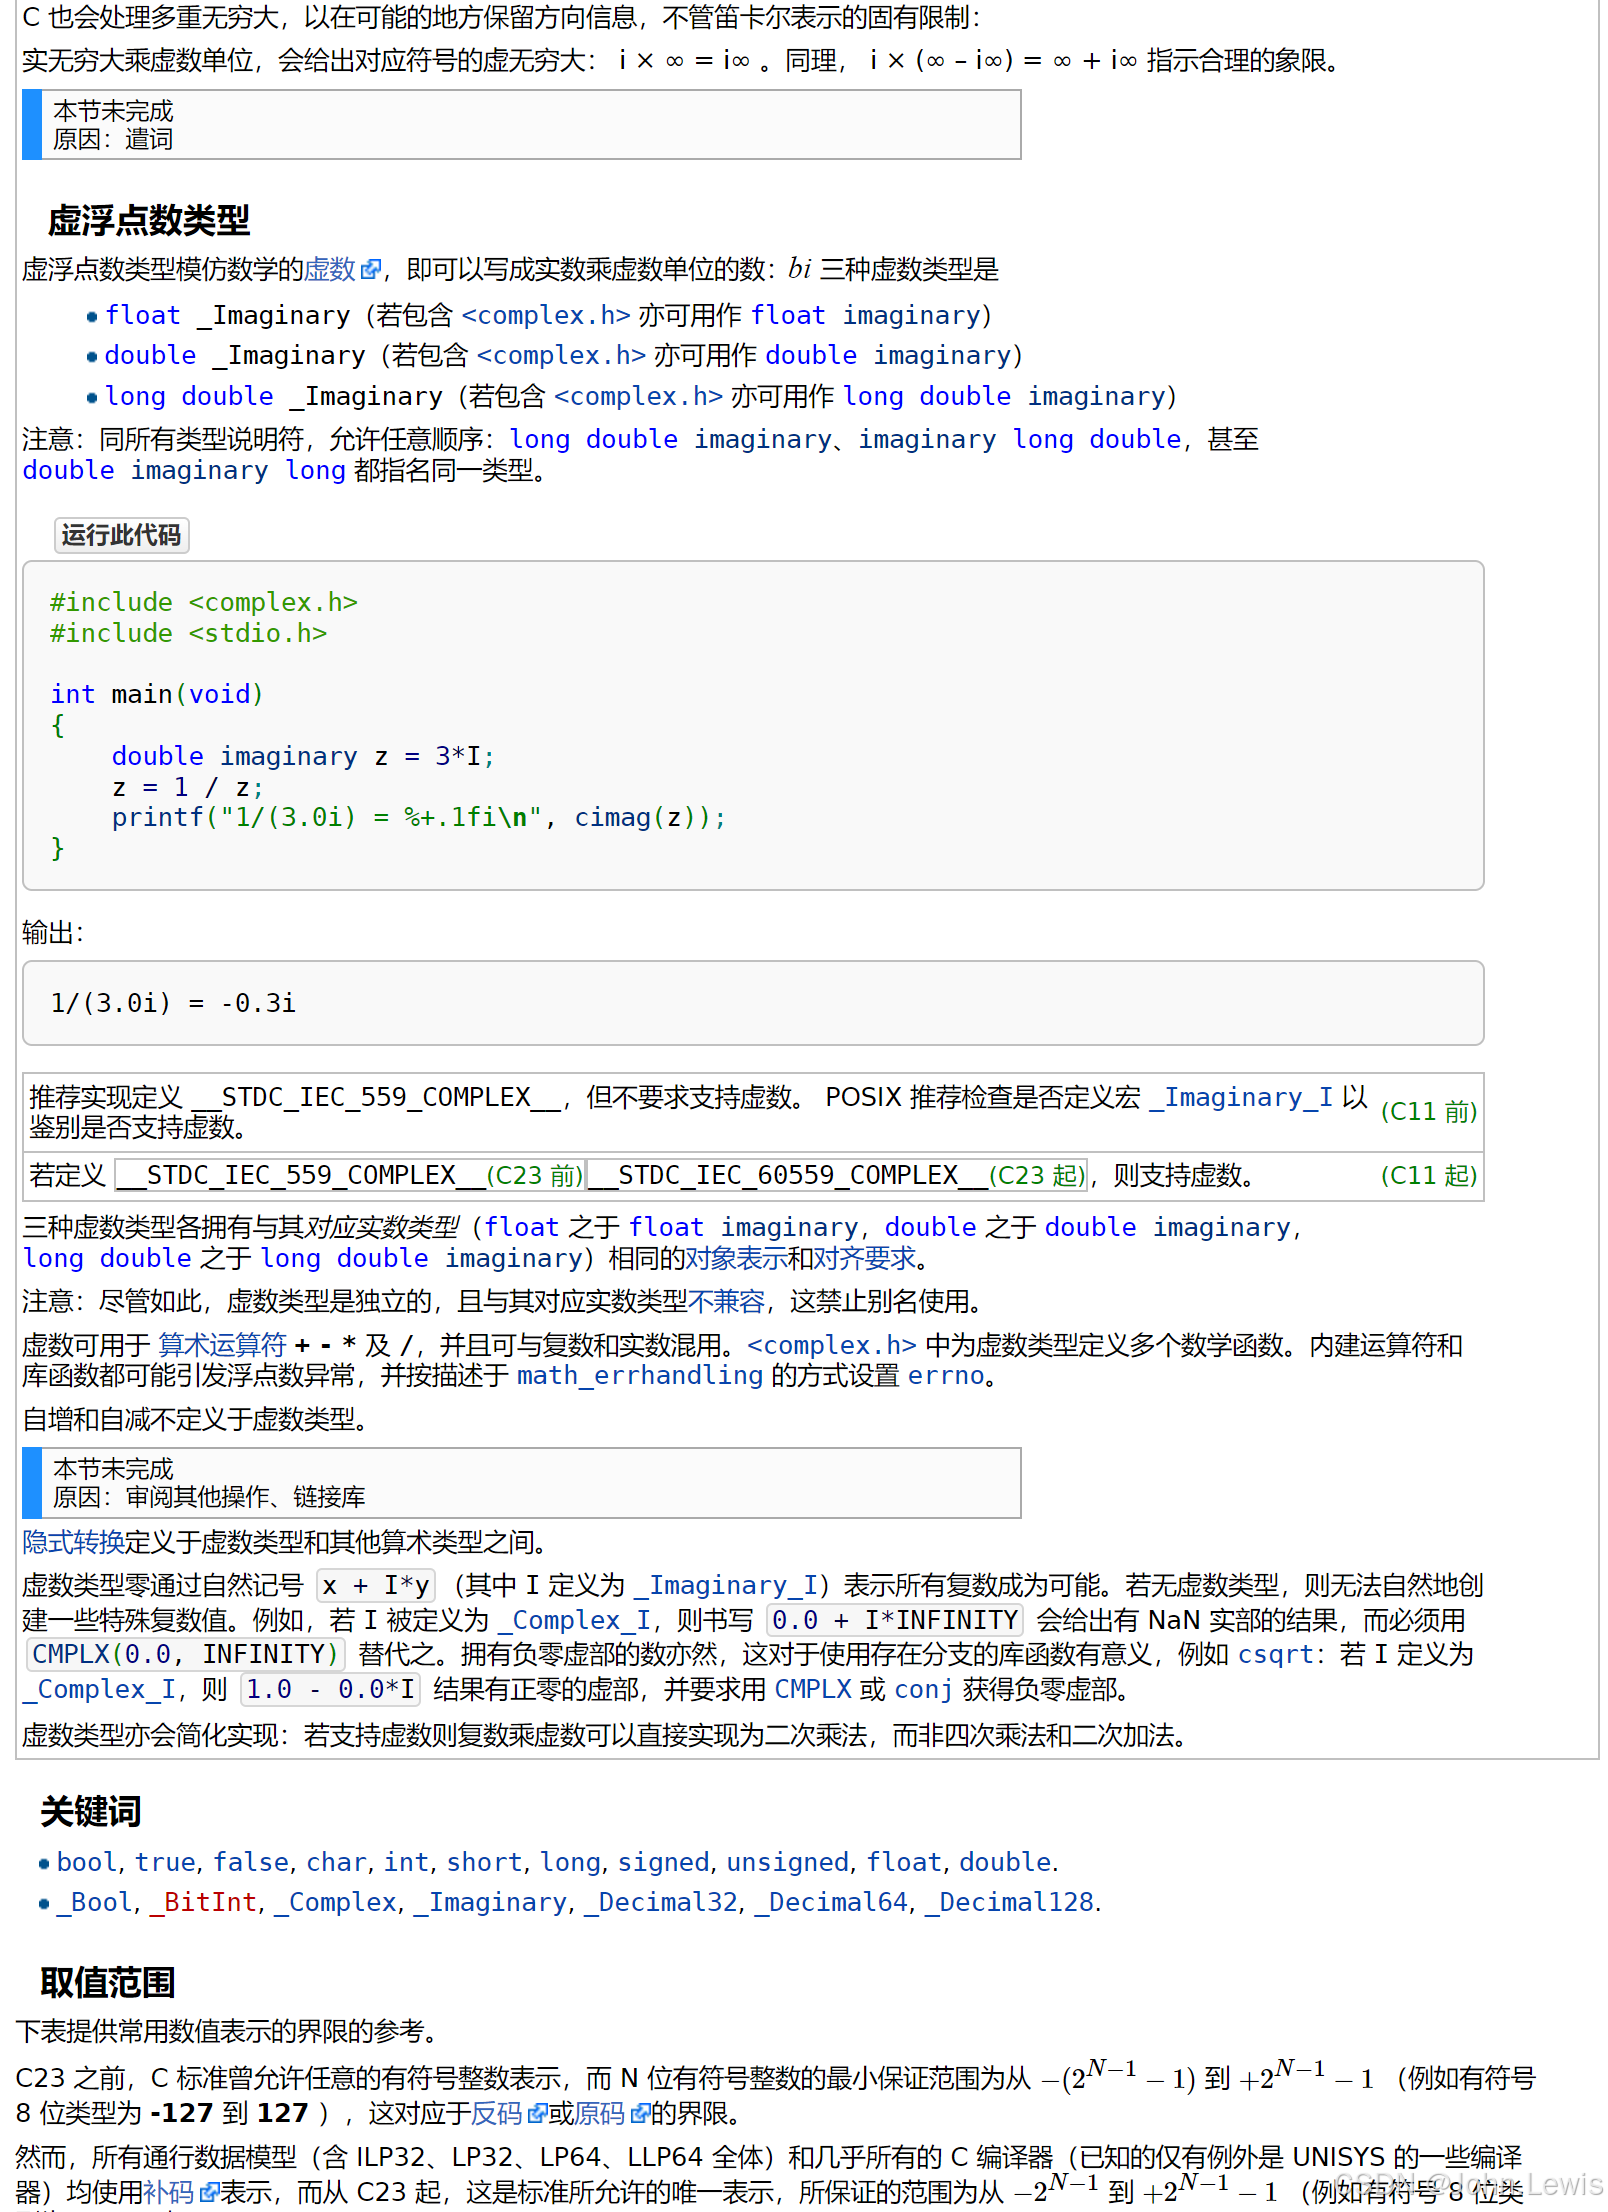The height and width of the screenshot is (2212, 1608).
Task: Open <complex.h> link in arithmetic paragraph
Action: click(832, 1345)
